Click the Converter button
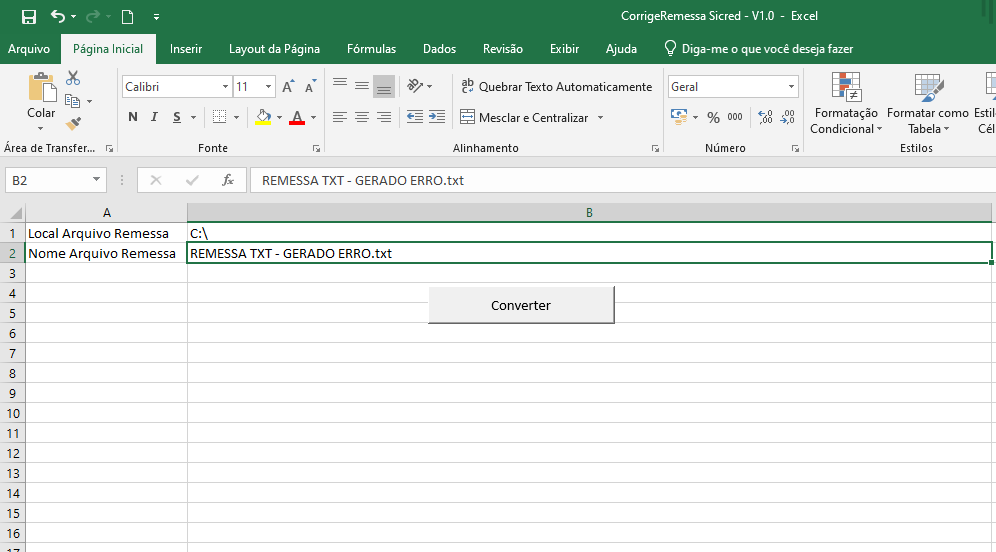This screenshot has width=996, height=552. (521, 305)
